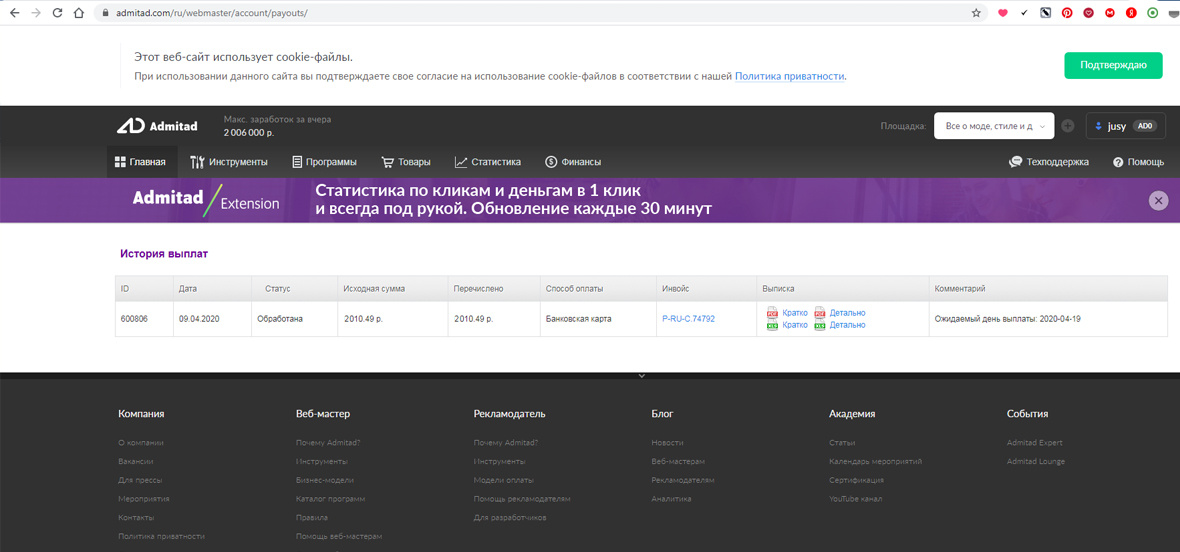Reload the page using browser refresh icon
This screenshot has height=552, width=1180.
click(56, 13)
